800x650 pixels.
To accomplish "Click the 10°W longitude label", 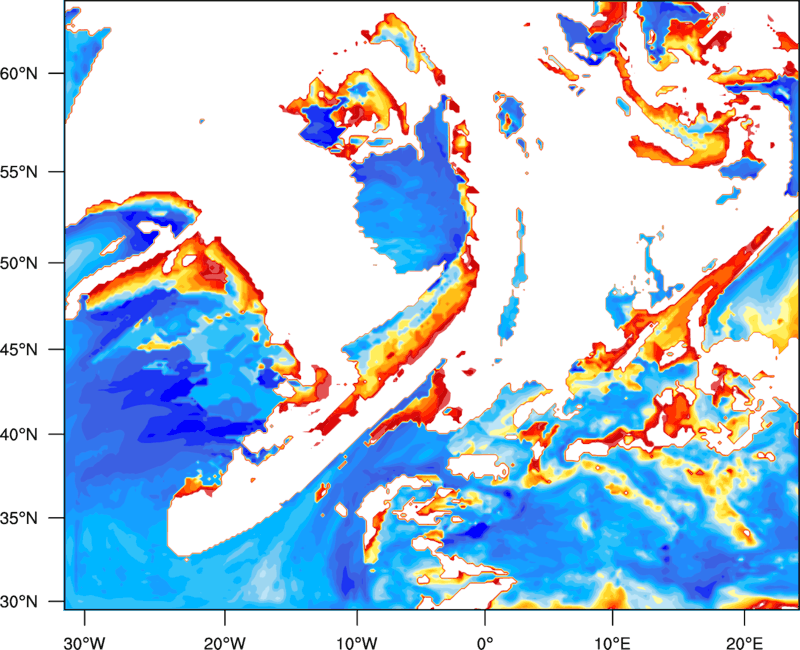I will 357,643.
